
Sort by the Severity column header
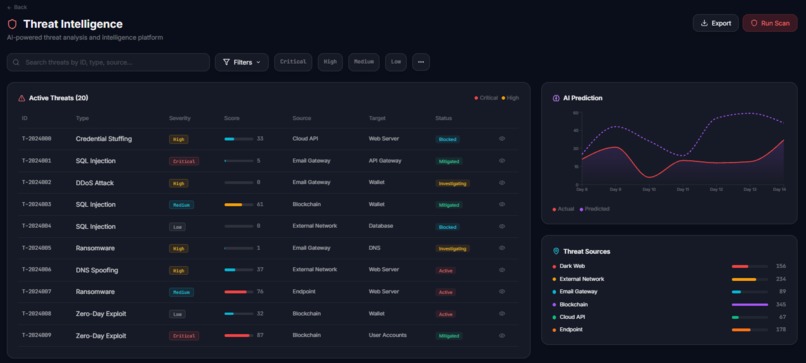pyautogui.click(x=180, y=118)
